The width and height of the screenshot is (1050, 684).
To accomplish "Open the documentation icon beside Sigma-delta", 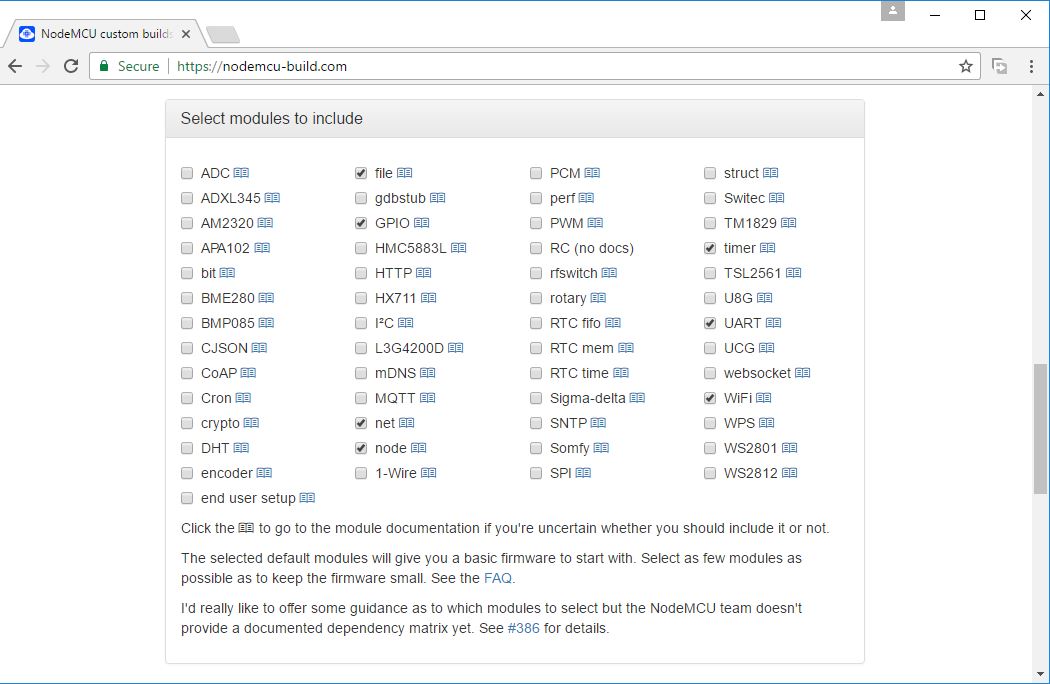I will tap(637, 398).
